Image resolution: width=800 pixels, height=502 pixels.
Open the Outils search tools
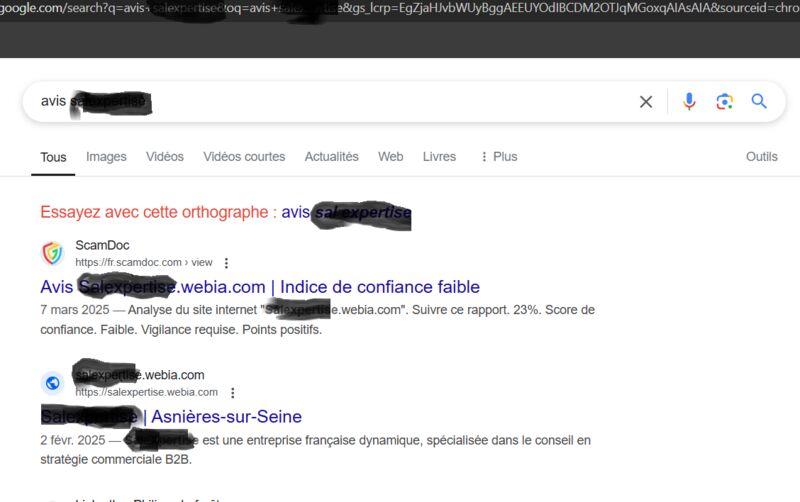coord(762,157)
